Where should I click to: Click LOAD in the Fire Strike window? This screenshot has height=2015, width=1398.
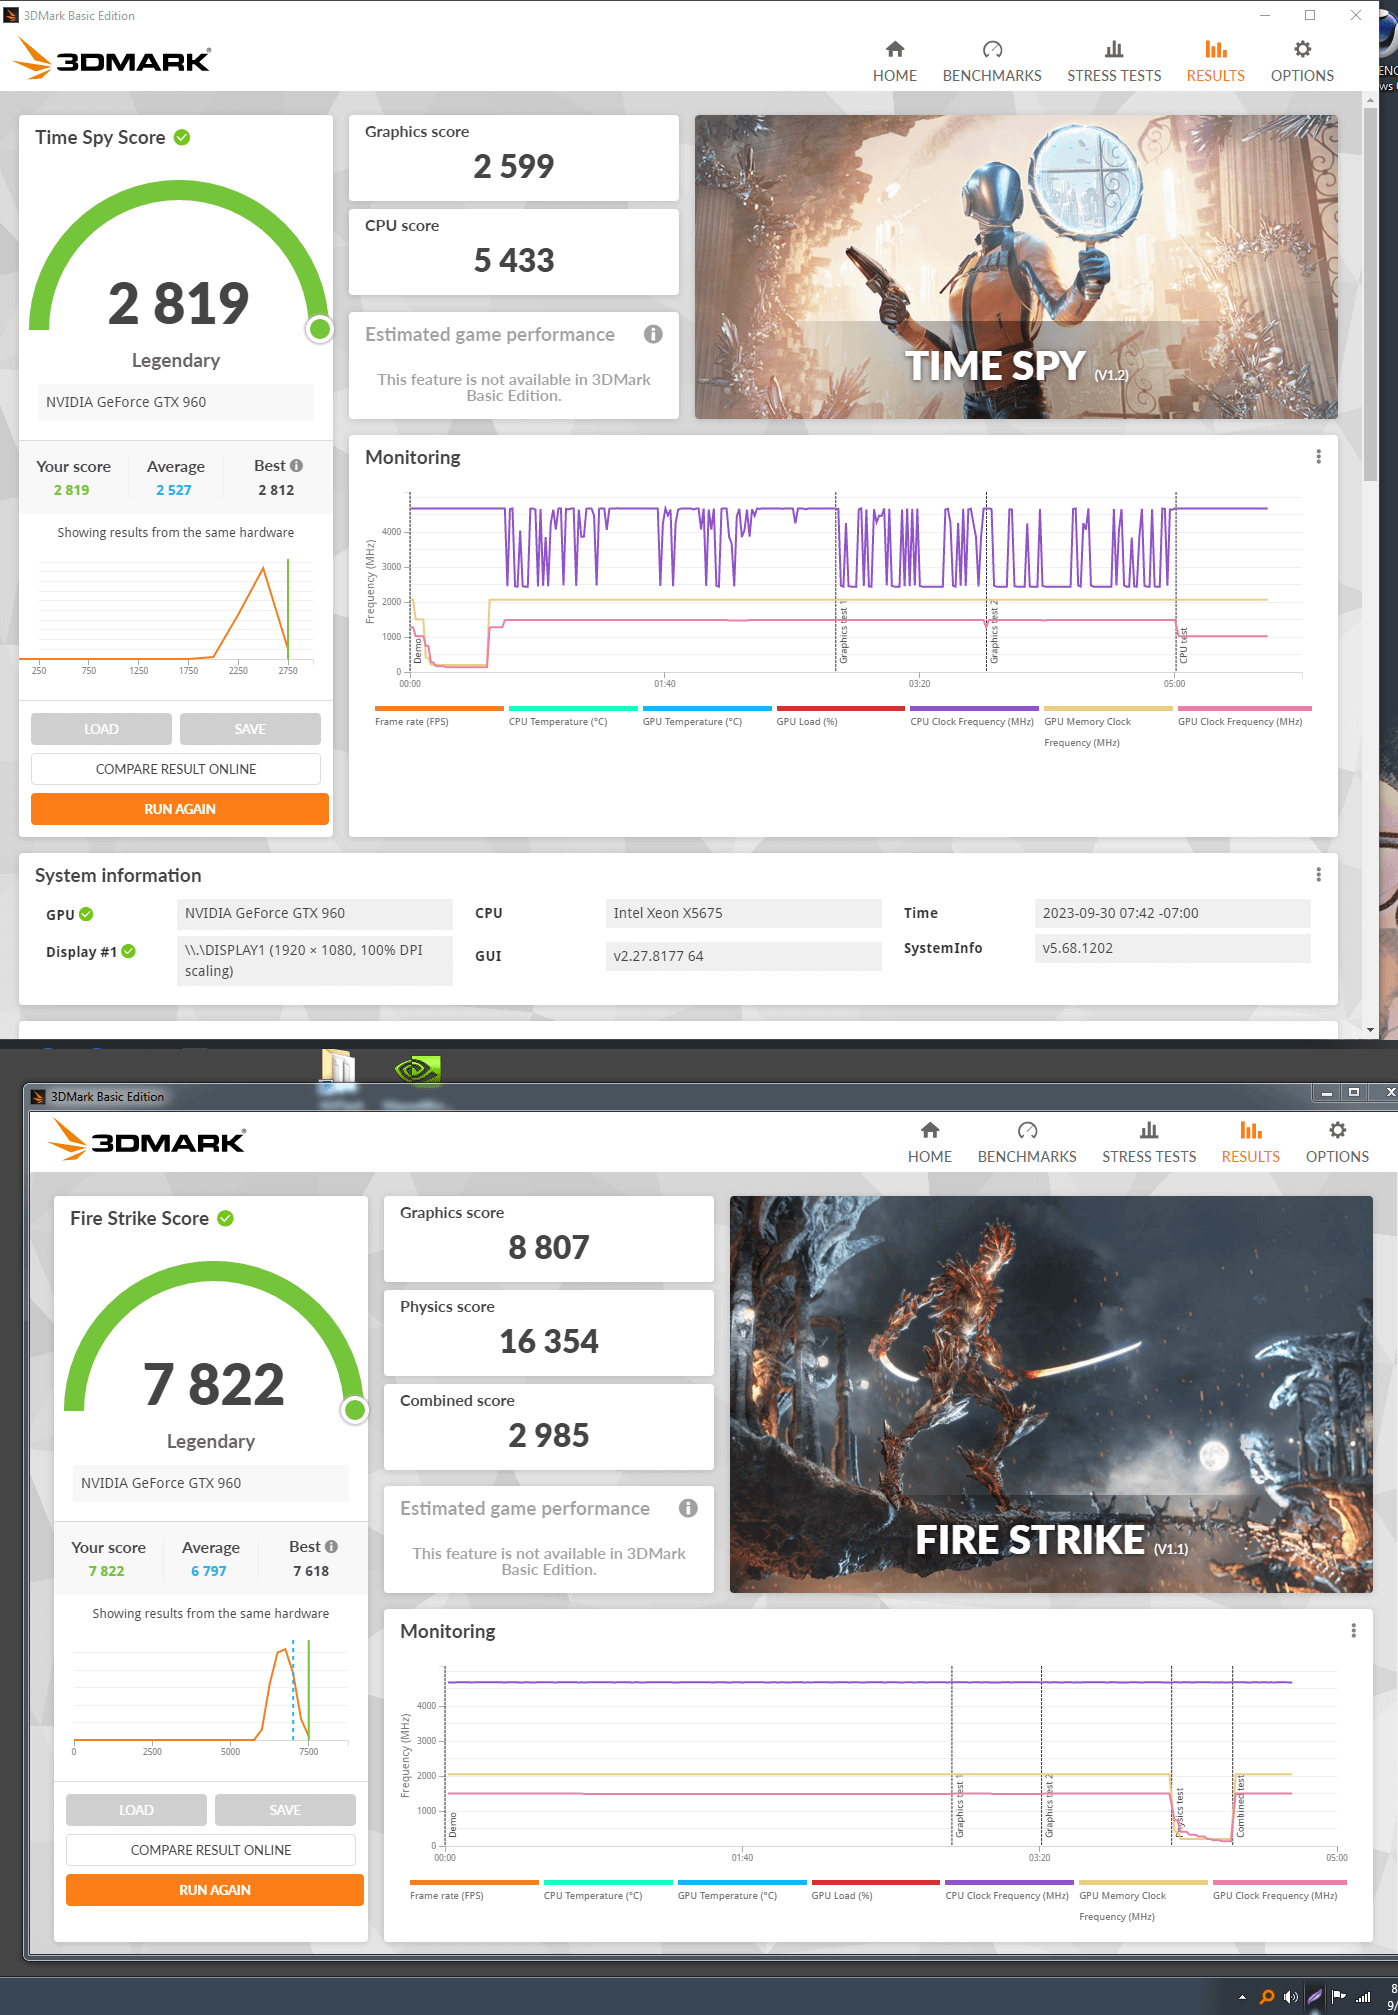(x=136, y=1810)
